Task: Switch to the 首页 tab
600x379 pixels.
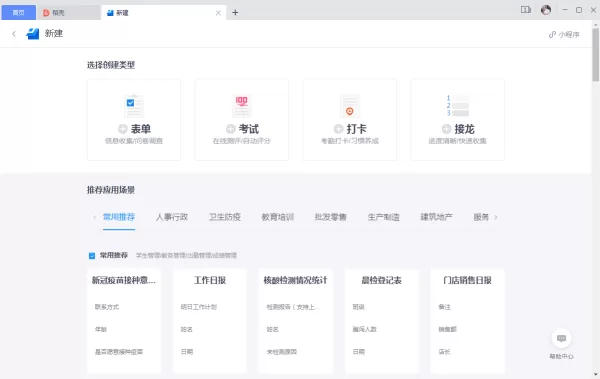Action: coord(18,13)
